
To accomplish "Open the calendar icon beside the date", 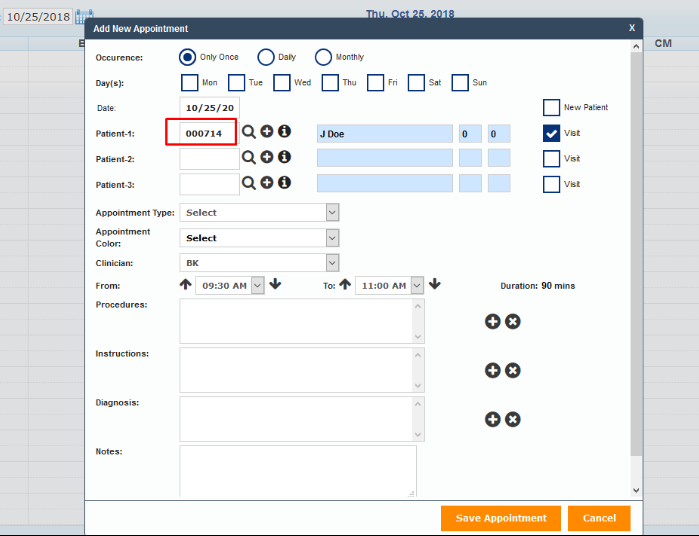I will pyautogui.click(x=84, y=17).
